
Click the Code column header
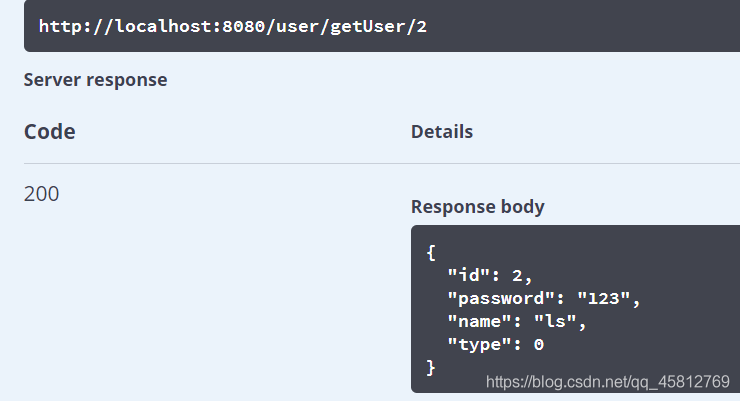click(49, 132)
